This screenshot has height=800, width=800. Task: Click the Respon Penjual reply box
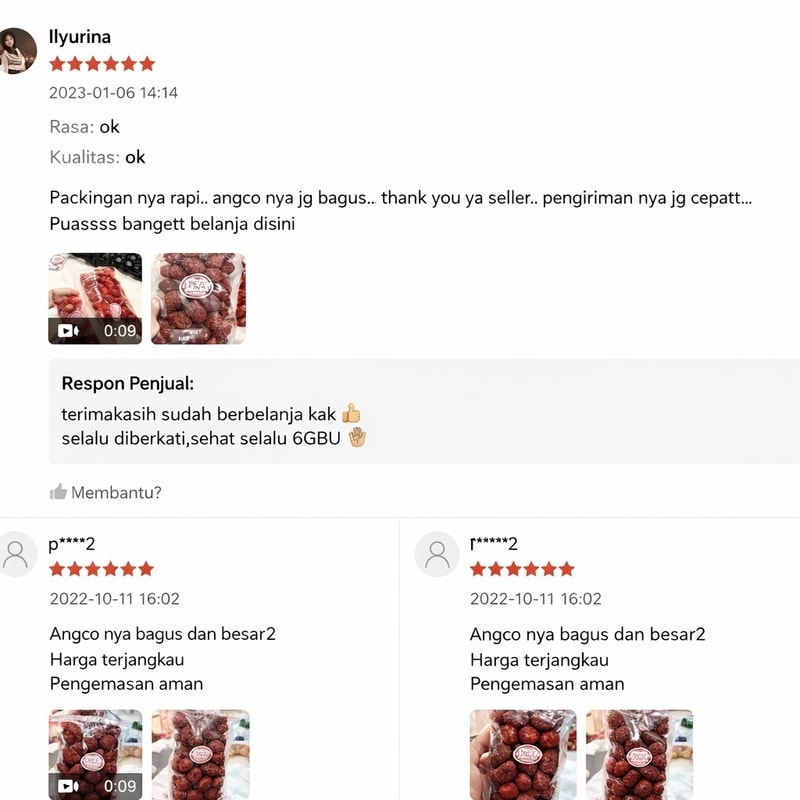[424, 411]
